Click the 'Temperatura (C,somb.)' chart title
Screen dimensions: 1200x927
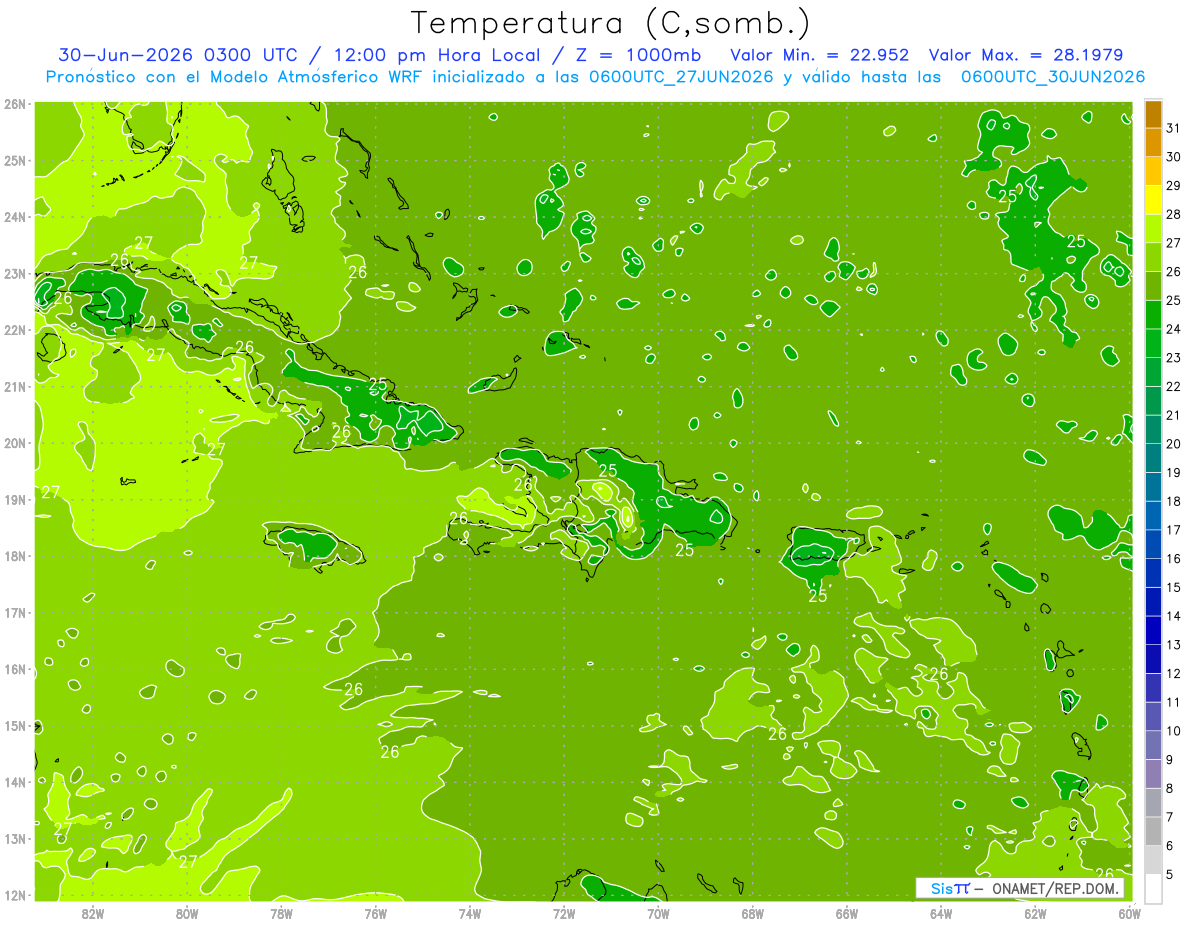click(611, 23)
